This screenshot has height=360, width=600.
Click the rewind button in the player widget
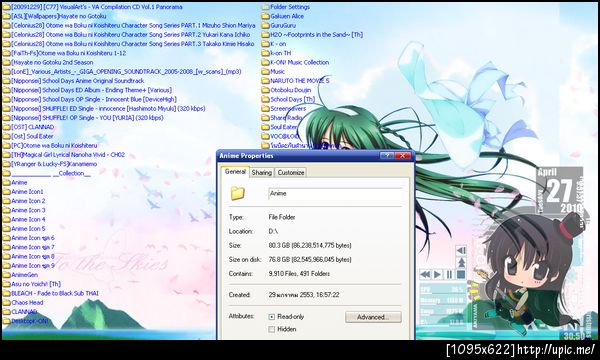[426, 274]
